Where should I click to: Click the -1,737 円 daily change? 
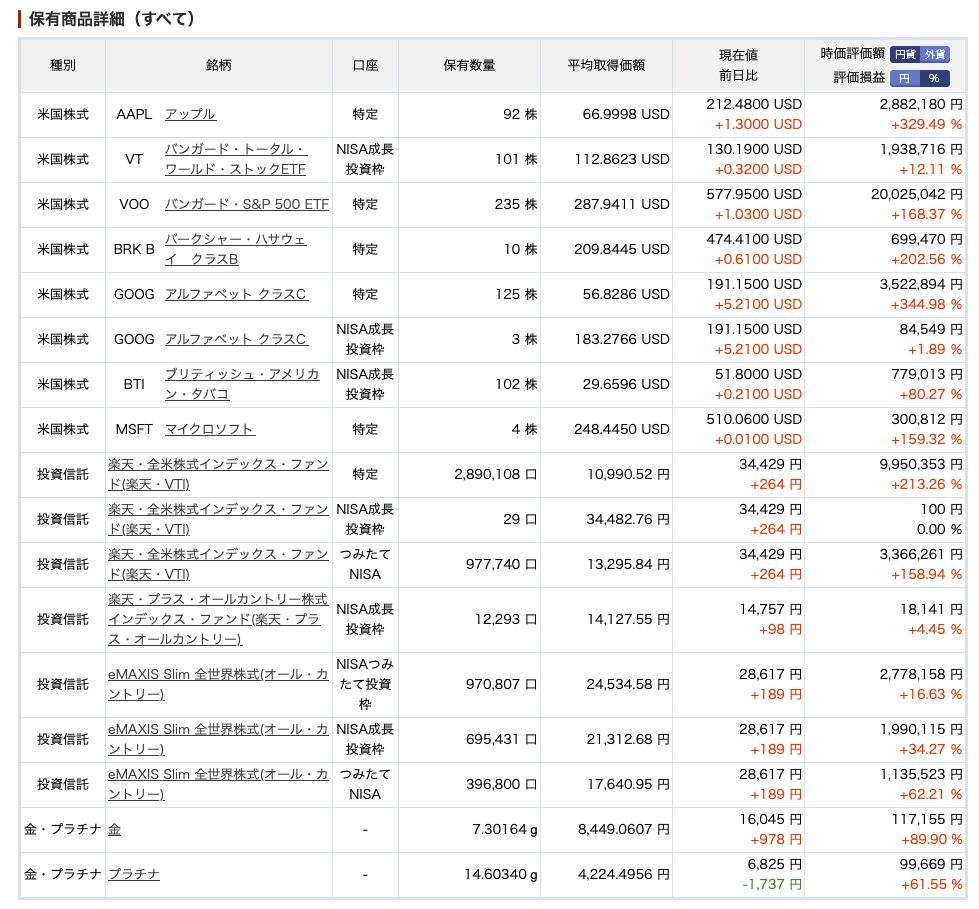click(x=772, y=884)
